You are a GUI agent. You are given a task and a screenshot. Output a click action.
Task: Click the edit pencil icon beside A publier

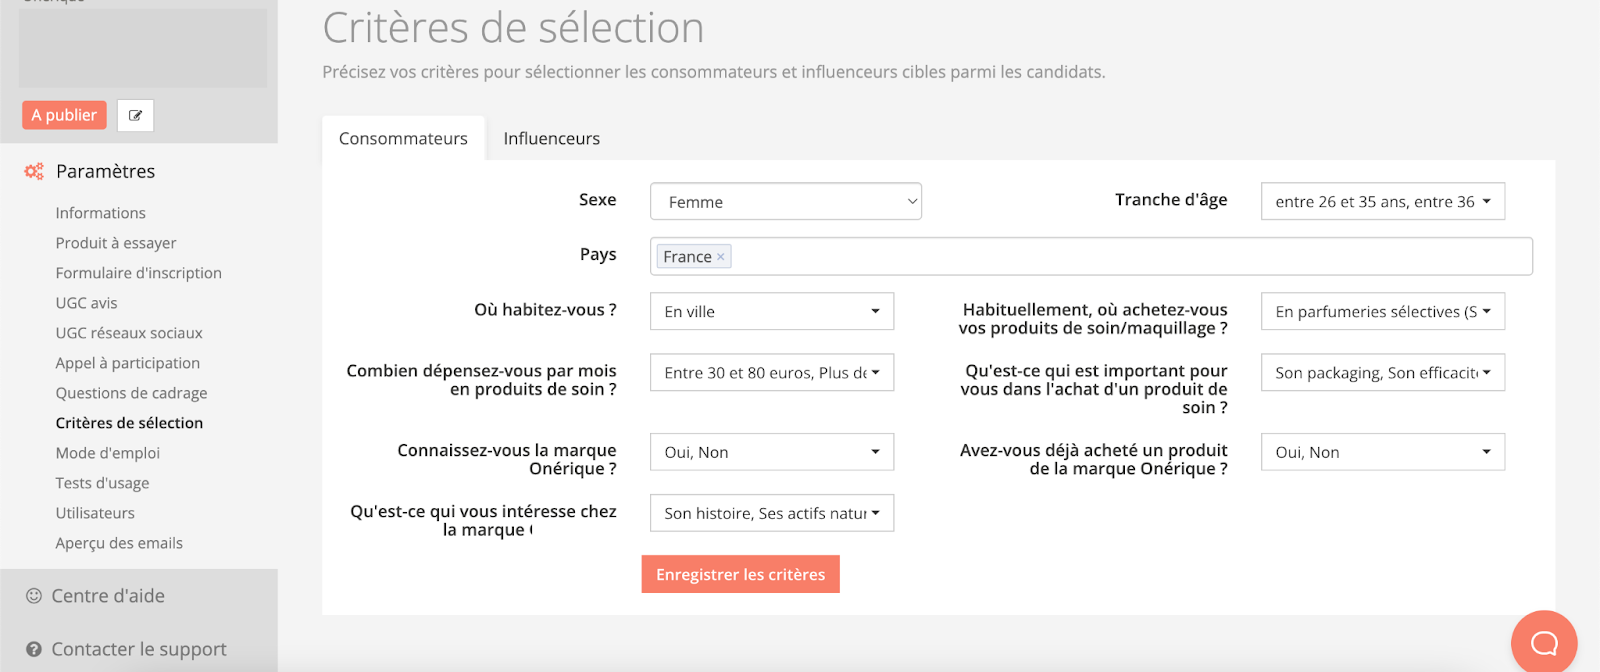[x=135, y=116]
